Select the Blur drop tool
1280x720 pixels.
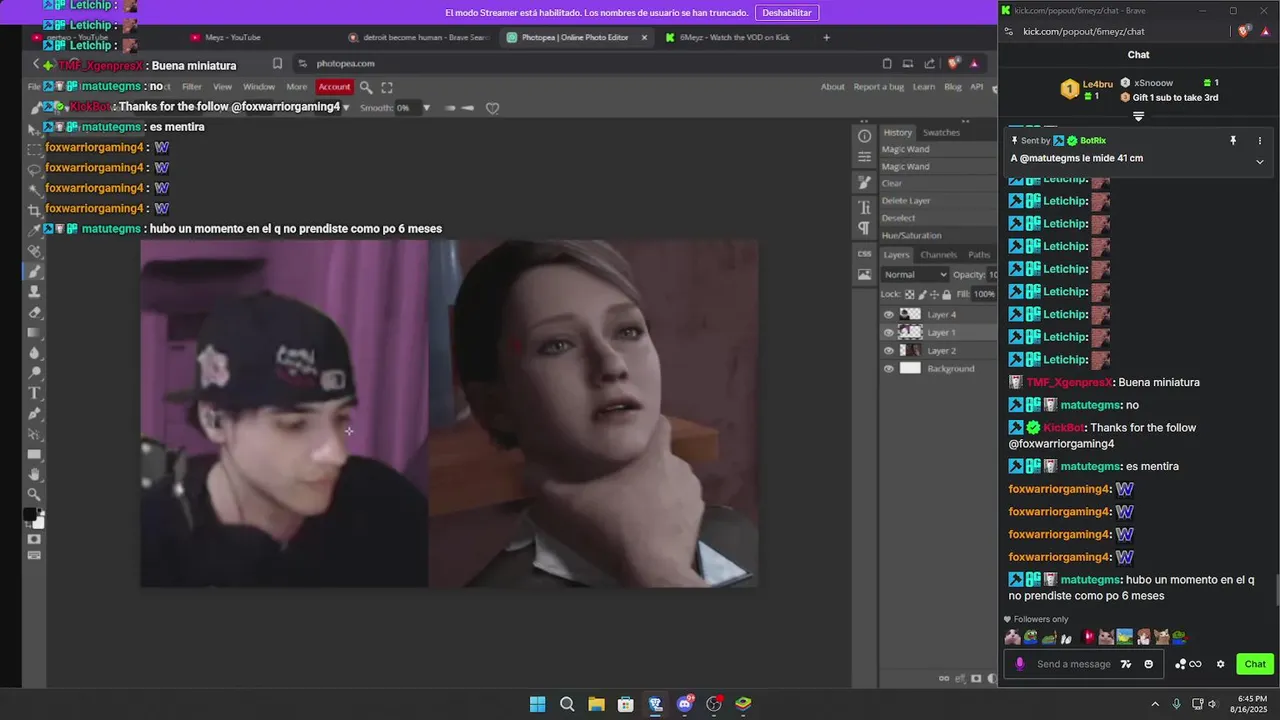pos(34,352)
